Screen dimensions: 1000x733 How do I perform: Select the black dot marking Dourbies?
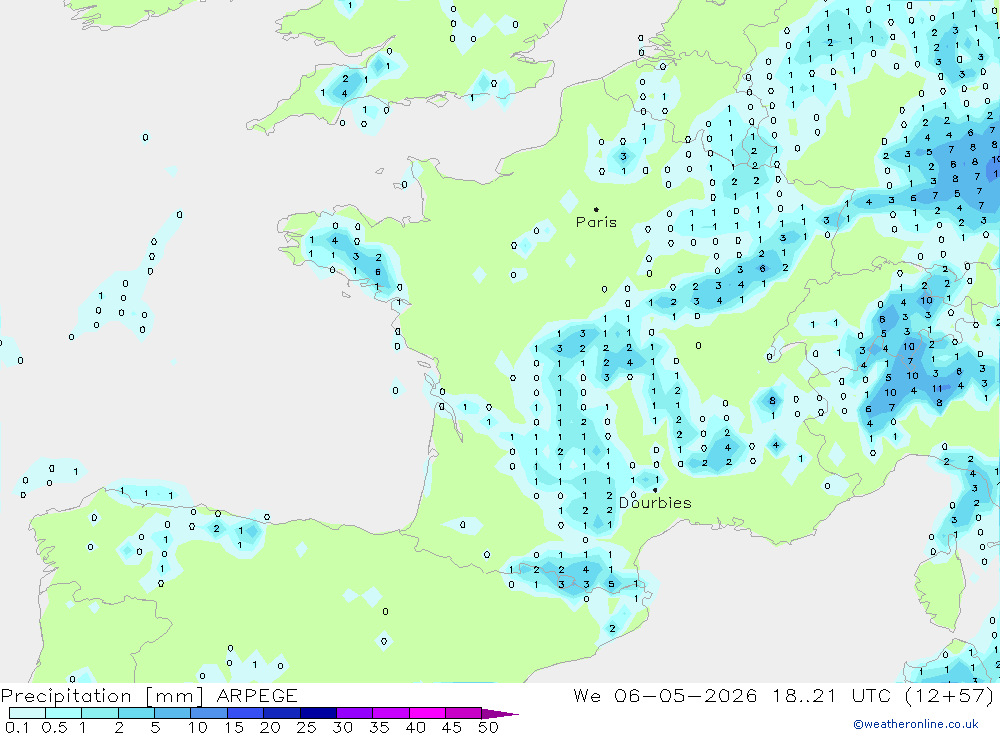[655, 490]
